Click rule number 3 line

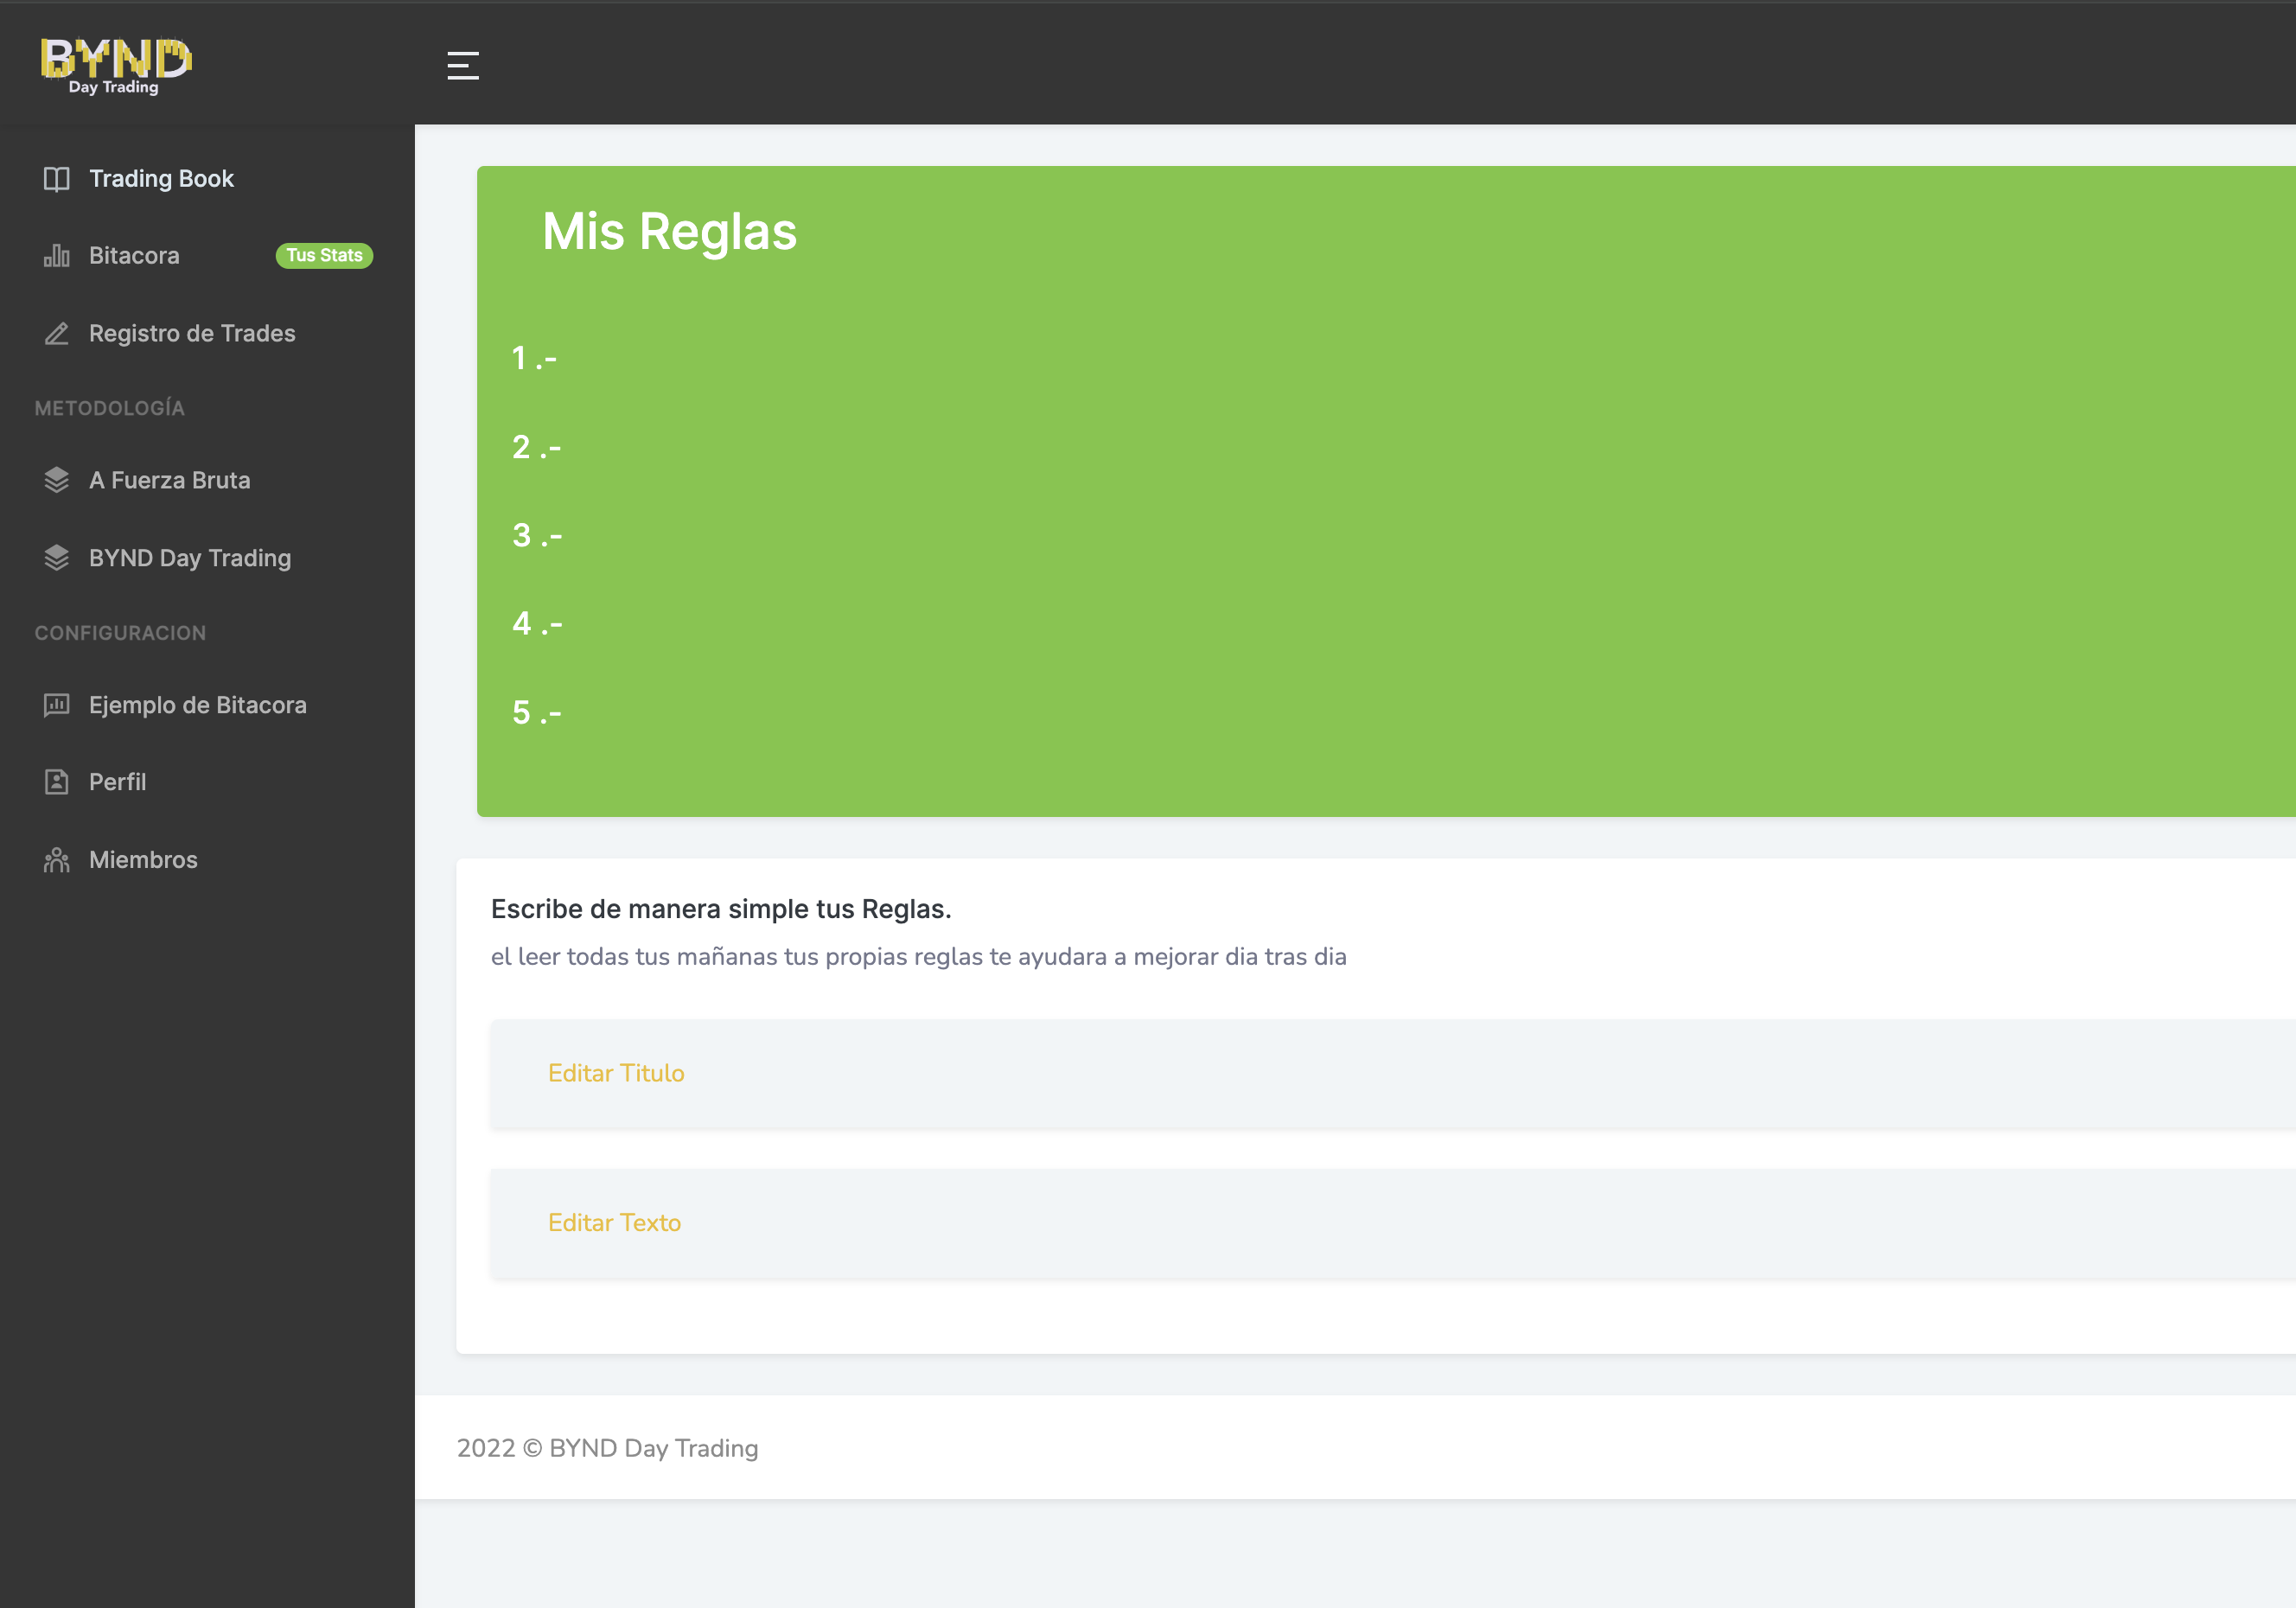[537, 536]
